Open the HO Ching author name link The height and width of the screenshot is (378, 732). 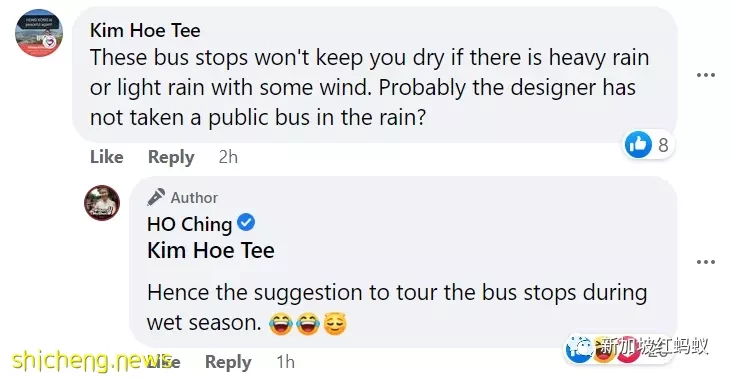click(190, 224)
